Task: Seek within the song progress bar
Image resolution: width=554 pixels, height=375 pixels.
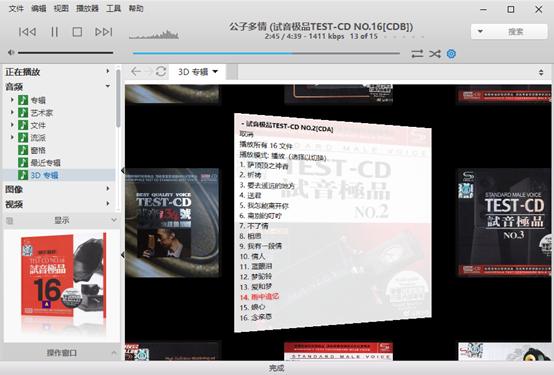Action: pos(266,53)
